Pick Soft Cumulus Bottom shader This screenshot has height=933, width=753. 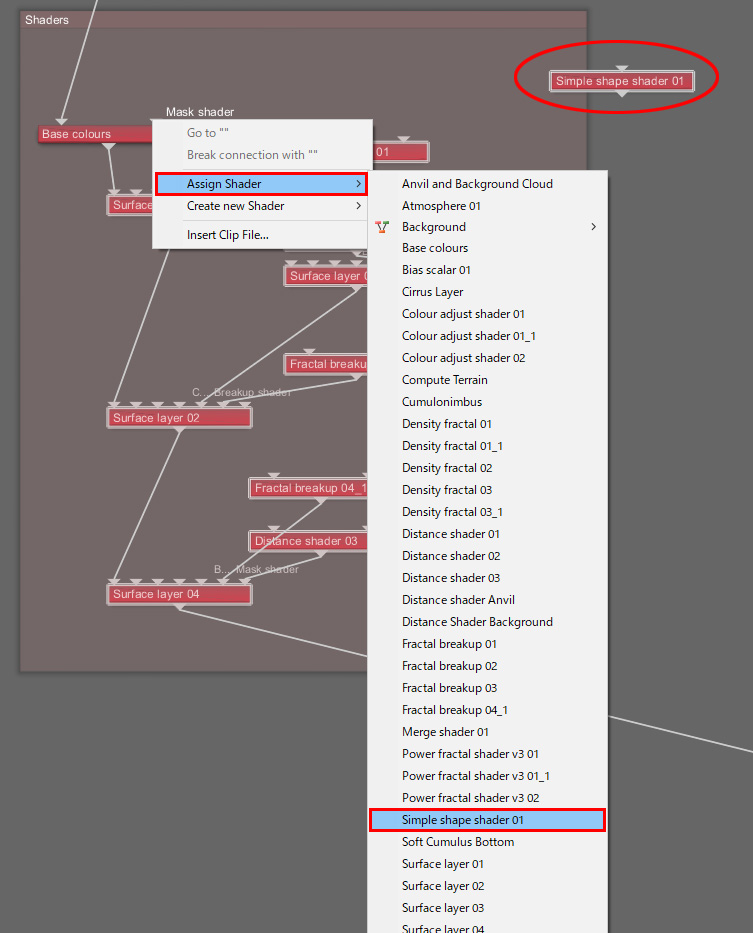click(457, 842)
